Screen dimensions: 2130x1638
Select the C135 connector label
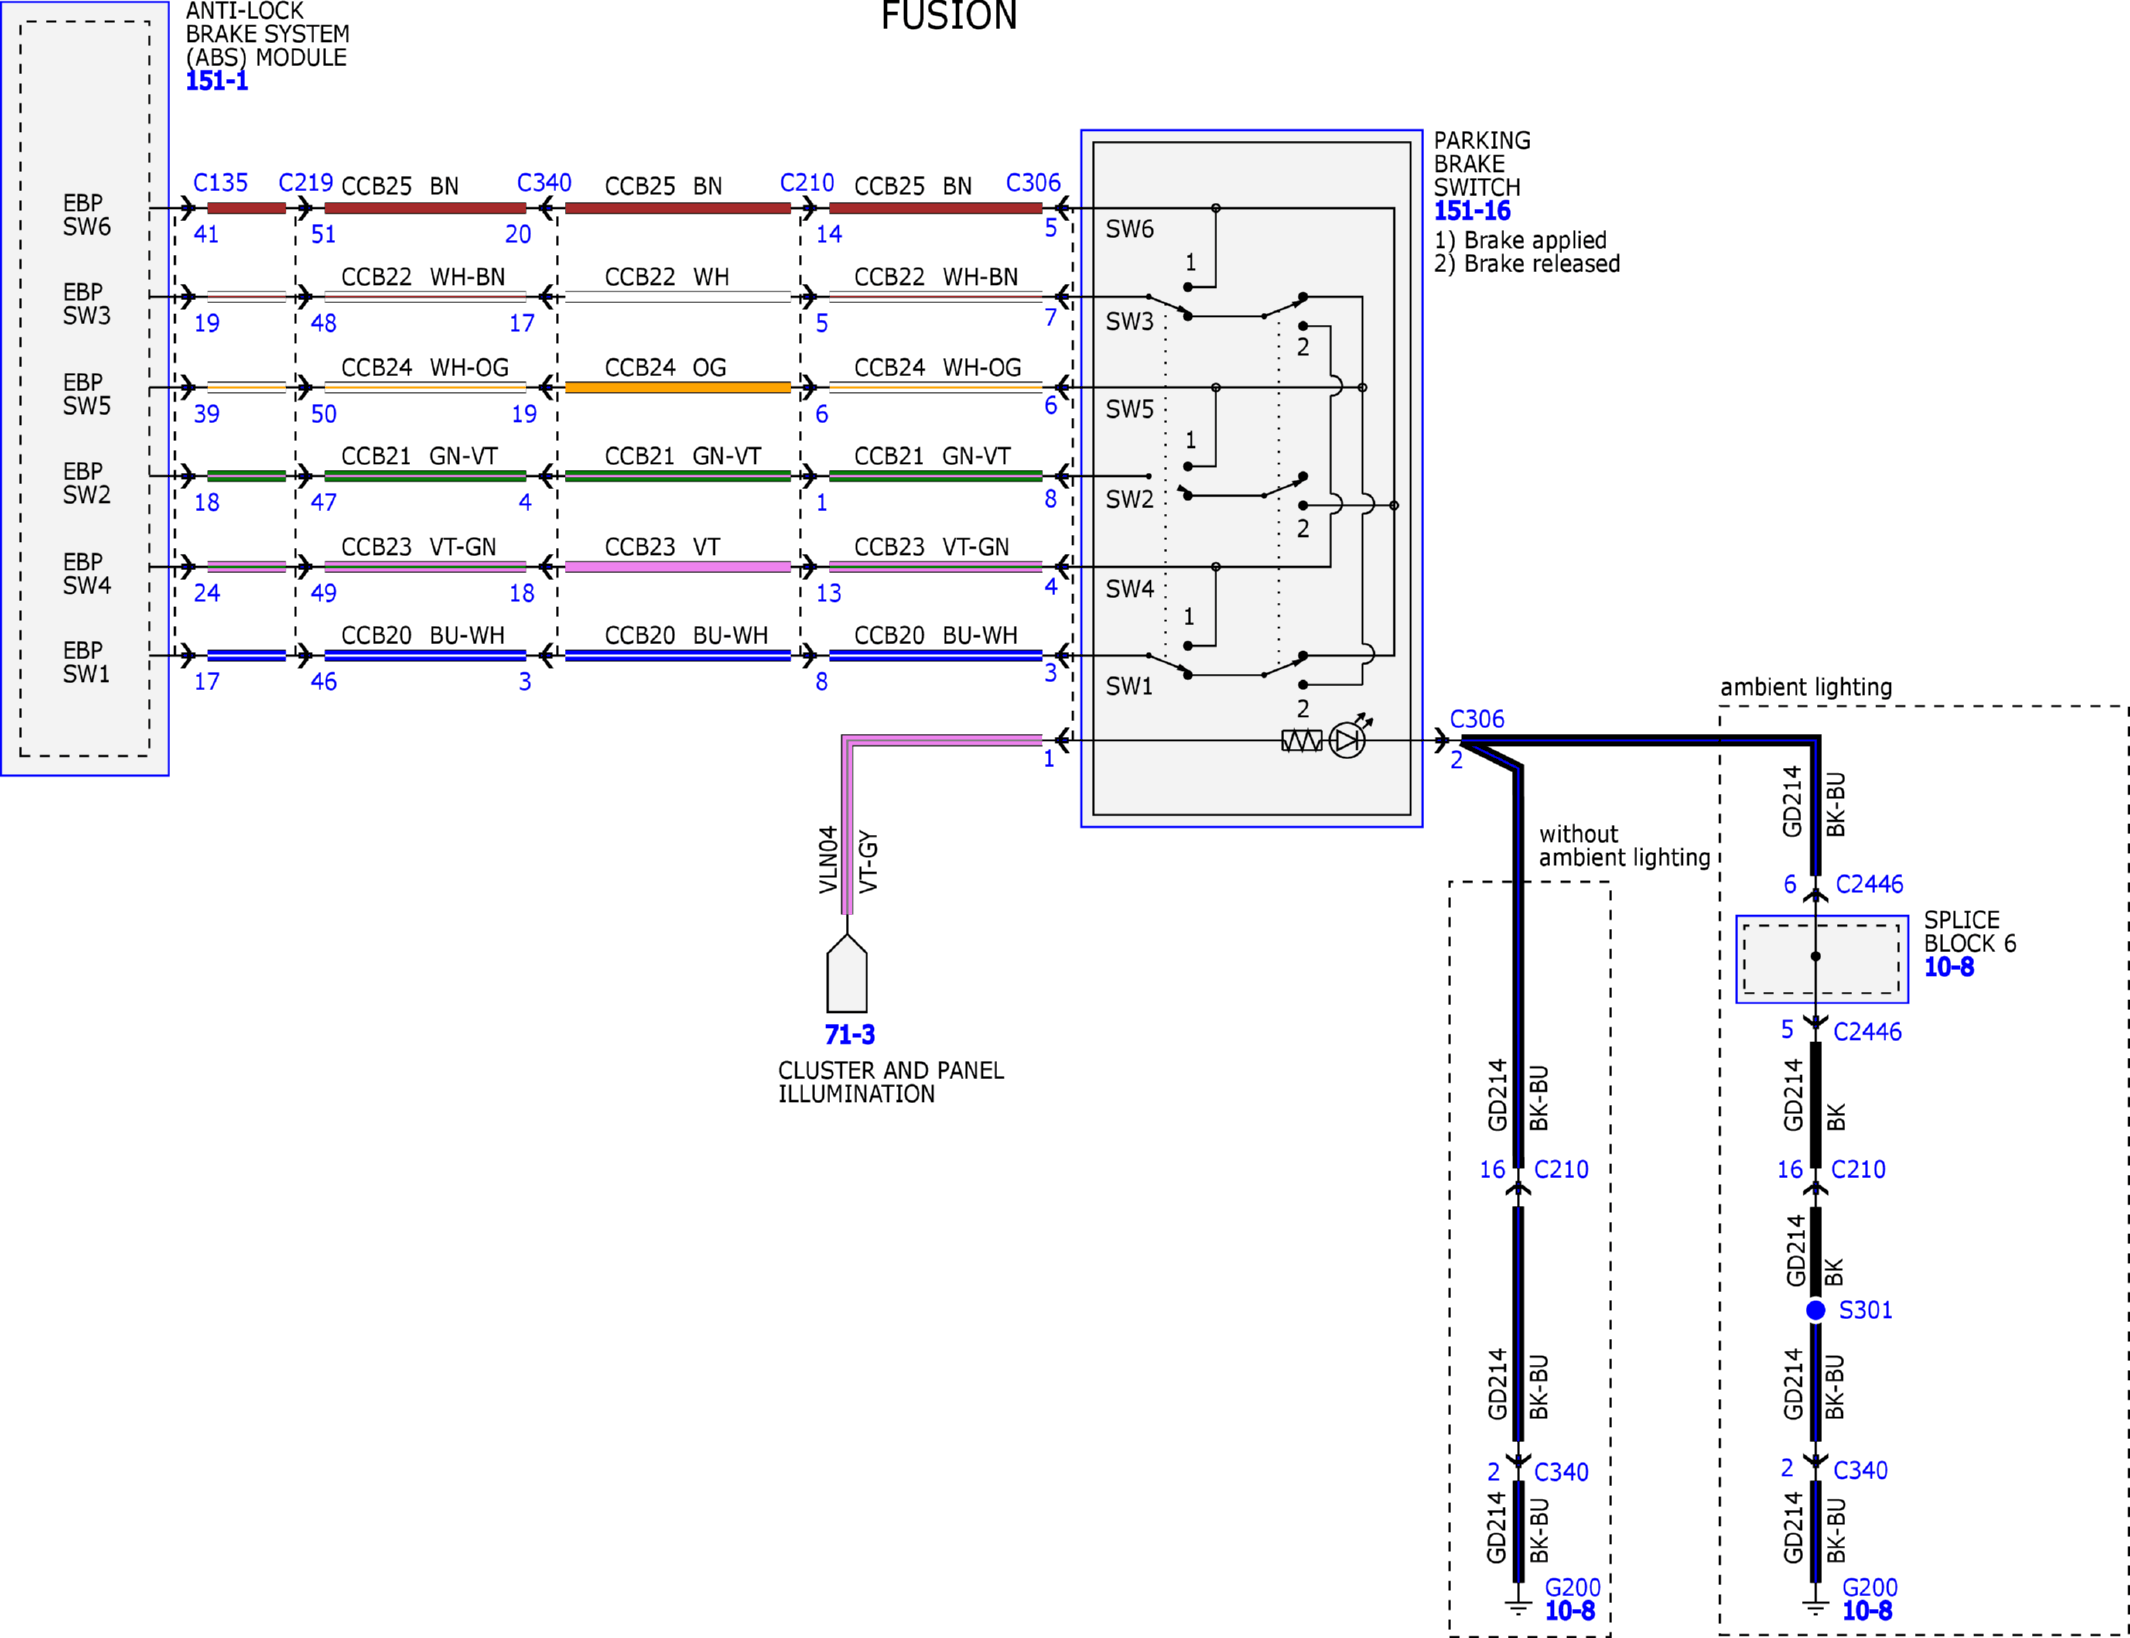pos(220,183)
